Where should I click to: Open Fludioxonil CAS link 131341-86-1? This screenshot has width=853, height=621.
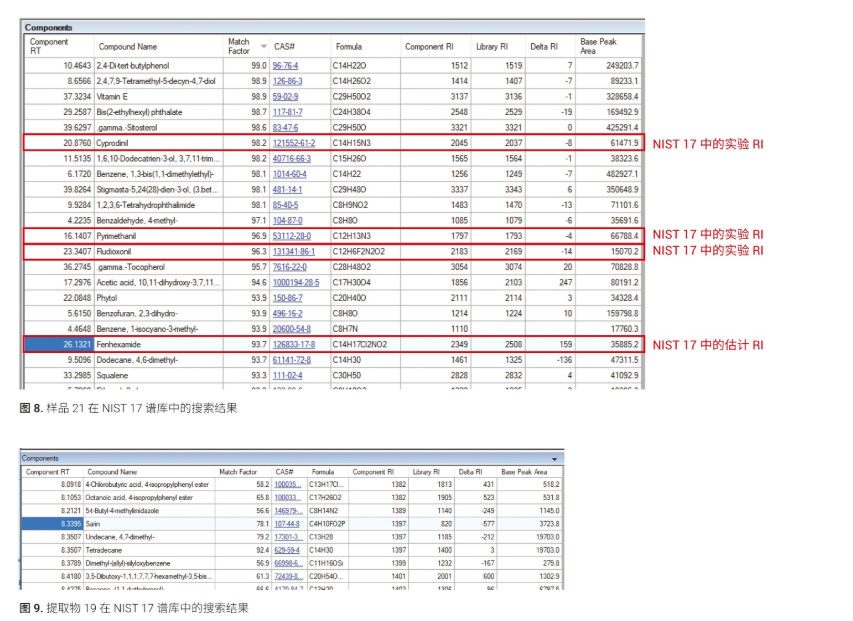(294, 252)
